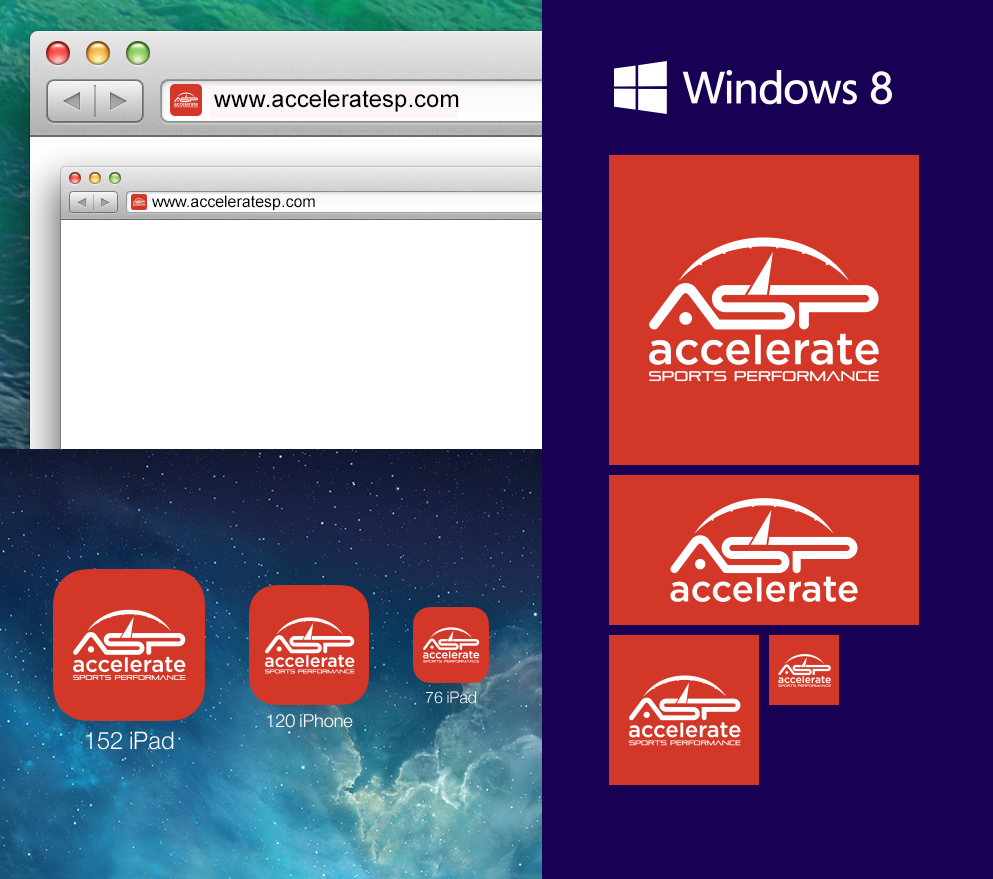Open the smallest ASP Windows tile
The height and width of the screenshot is (879, 993).
point(804,670)
